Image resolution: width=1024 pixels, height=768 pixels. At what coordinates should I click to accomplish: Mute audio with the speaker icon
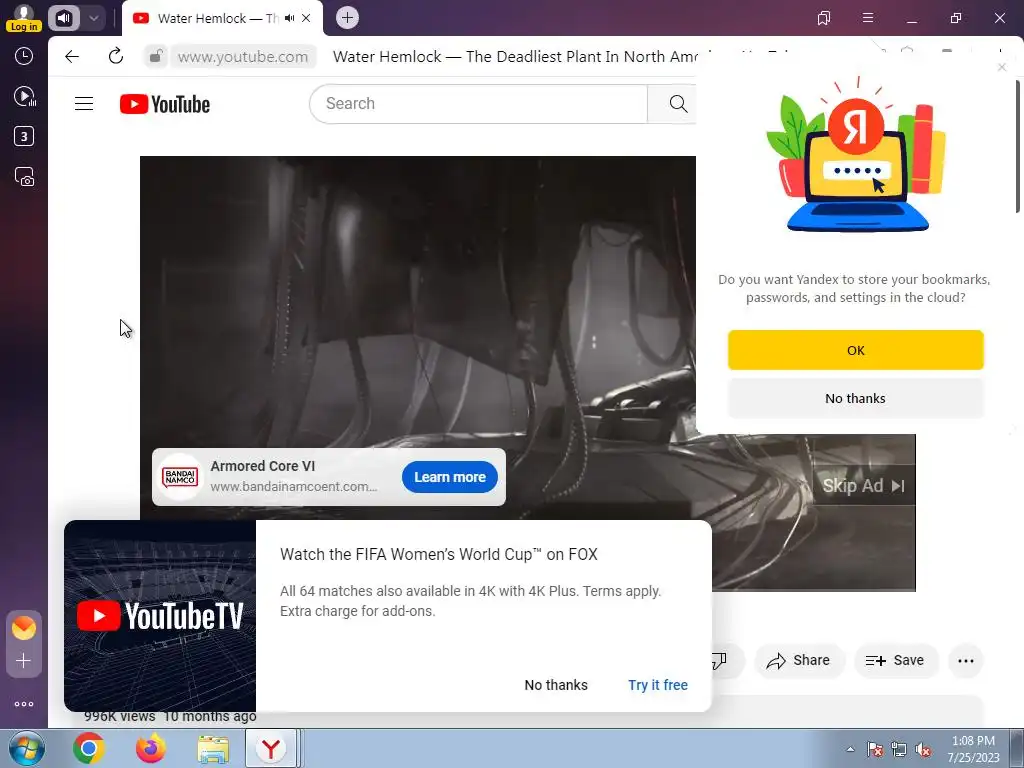63,18
